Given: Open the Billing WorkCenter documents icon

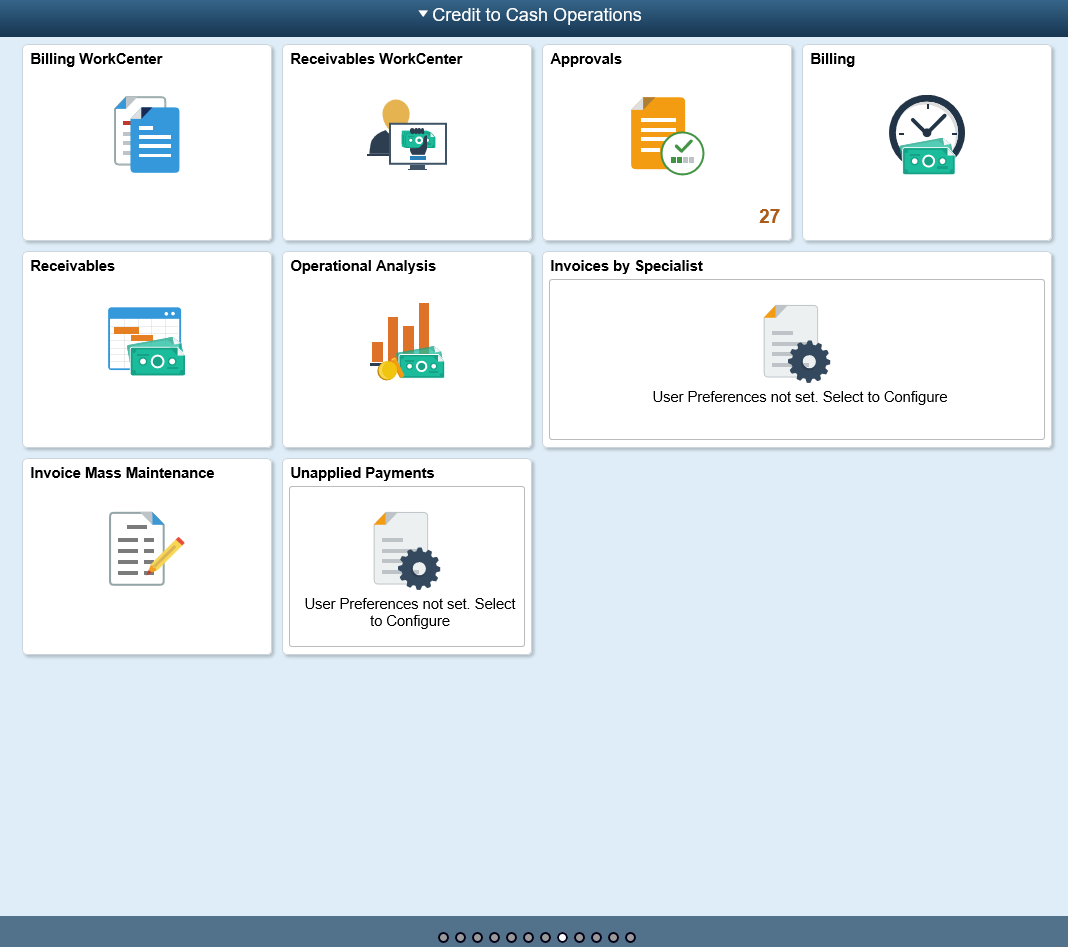Looking at the screenshot, I should point(147,134).
